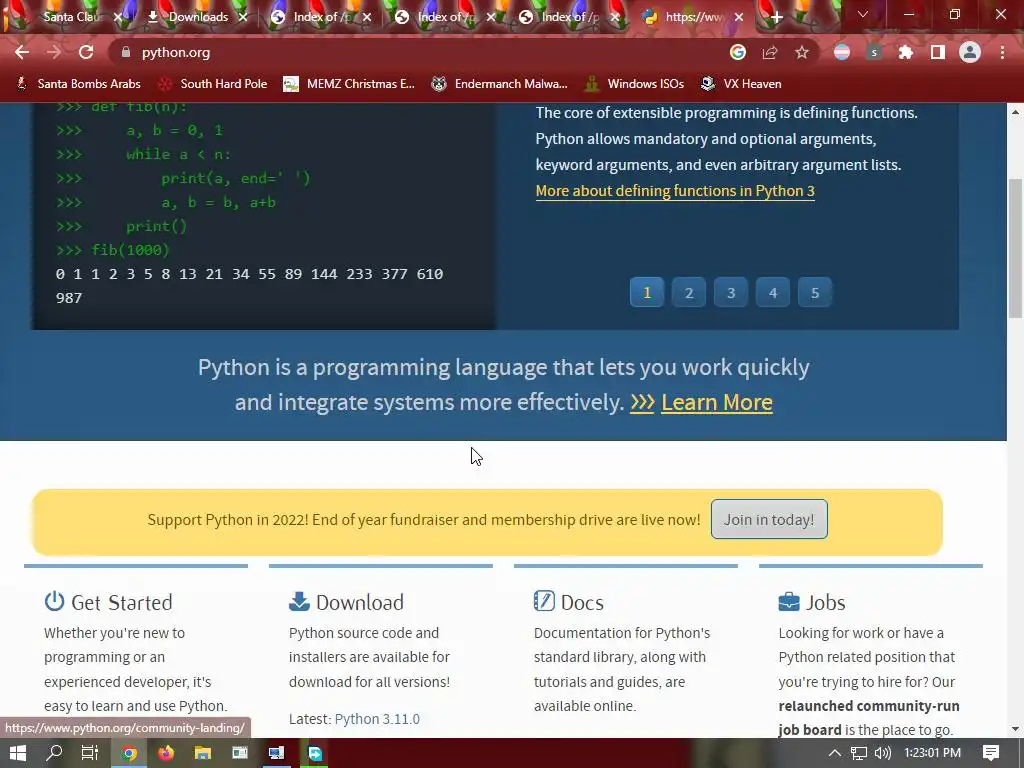Open Windows ISOs bookmark
This screenshot has width=1024, height=768.
pos(635,84)
